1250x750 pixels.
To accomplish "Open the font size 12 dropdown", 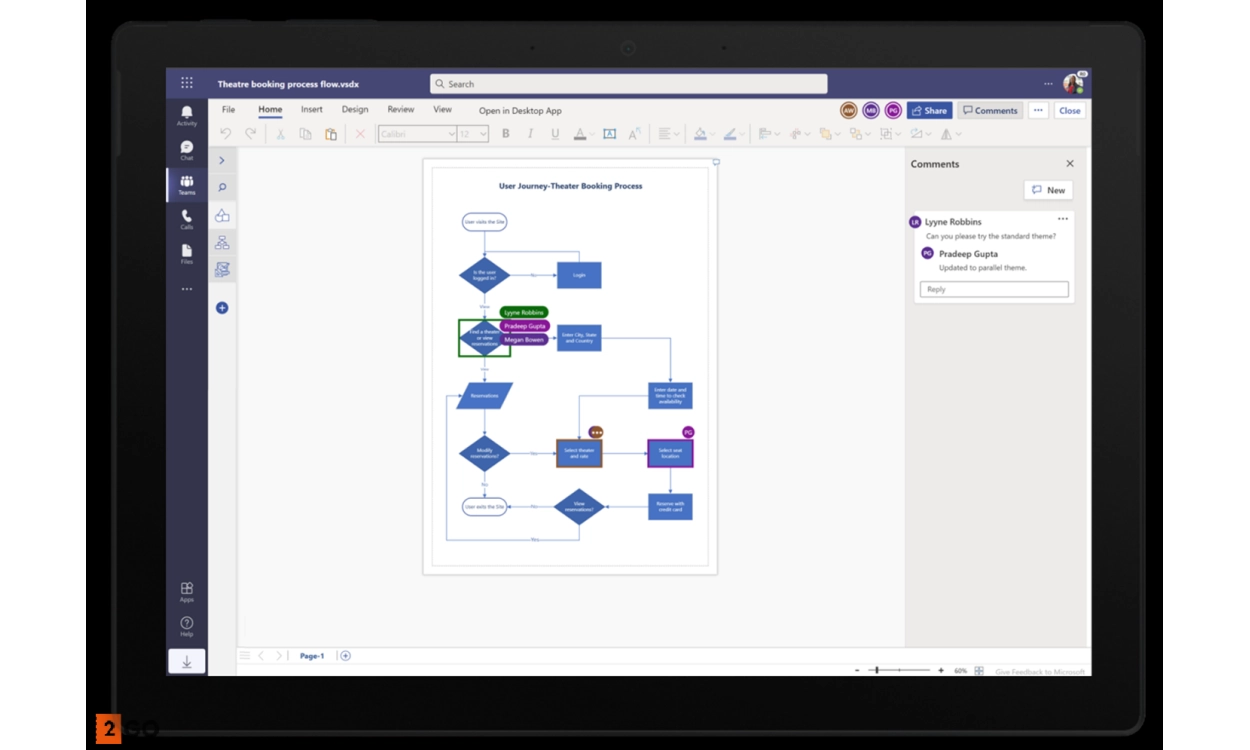I will tap(473, 134).
